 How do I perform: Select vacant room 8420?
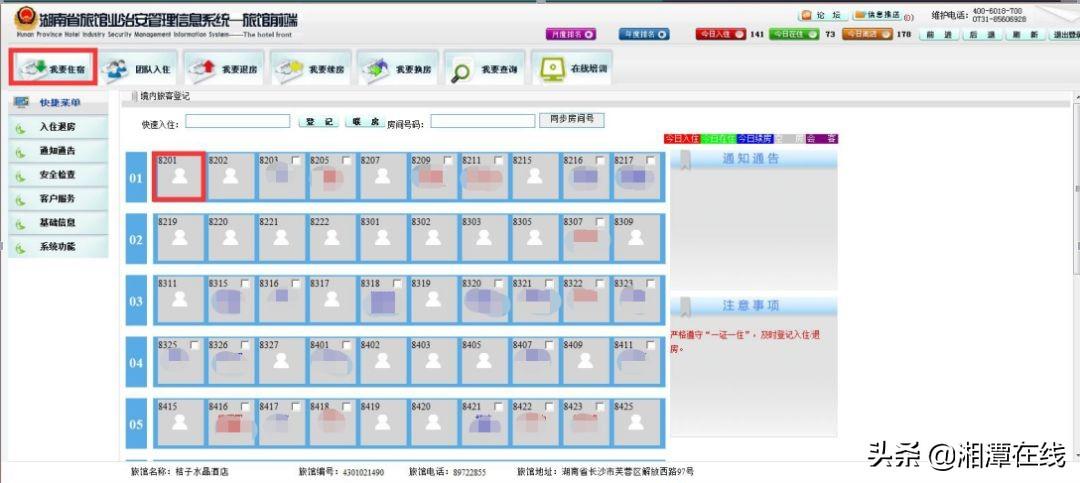tap(433, 422)
